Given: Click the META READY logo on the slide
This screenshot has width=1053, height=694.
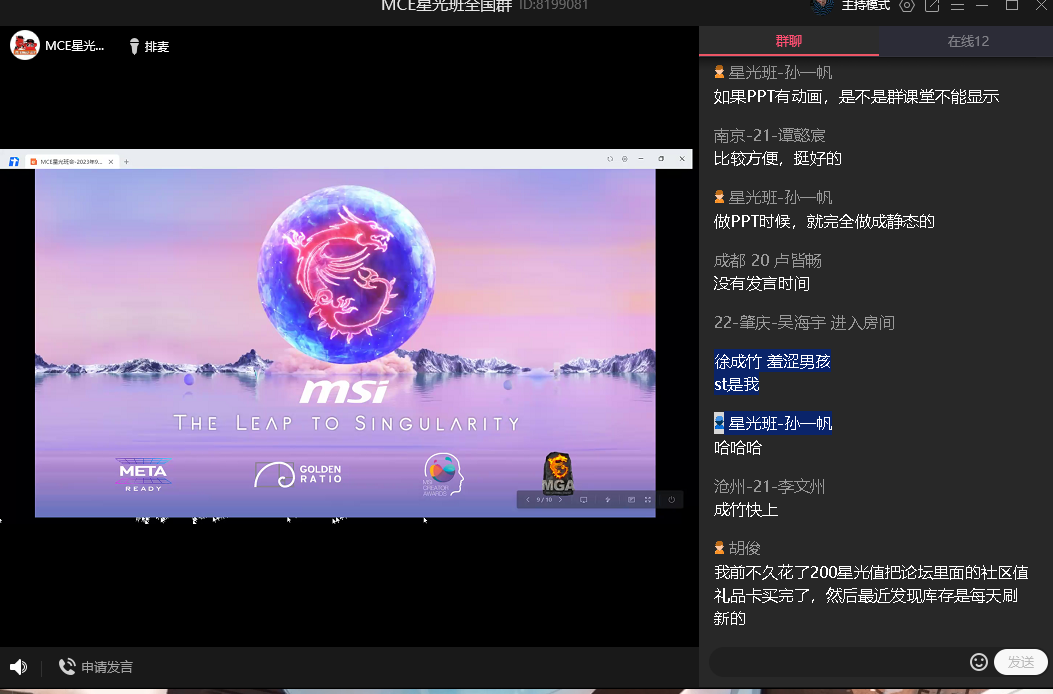Looking at the screenshot, I should tap(143, 474).
